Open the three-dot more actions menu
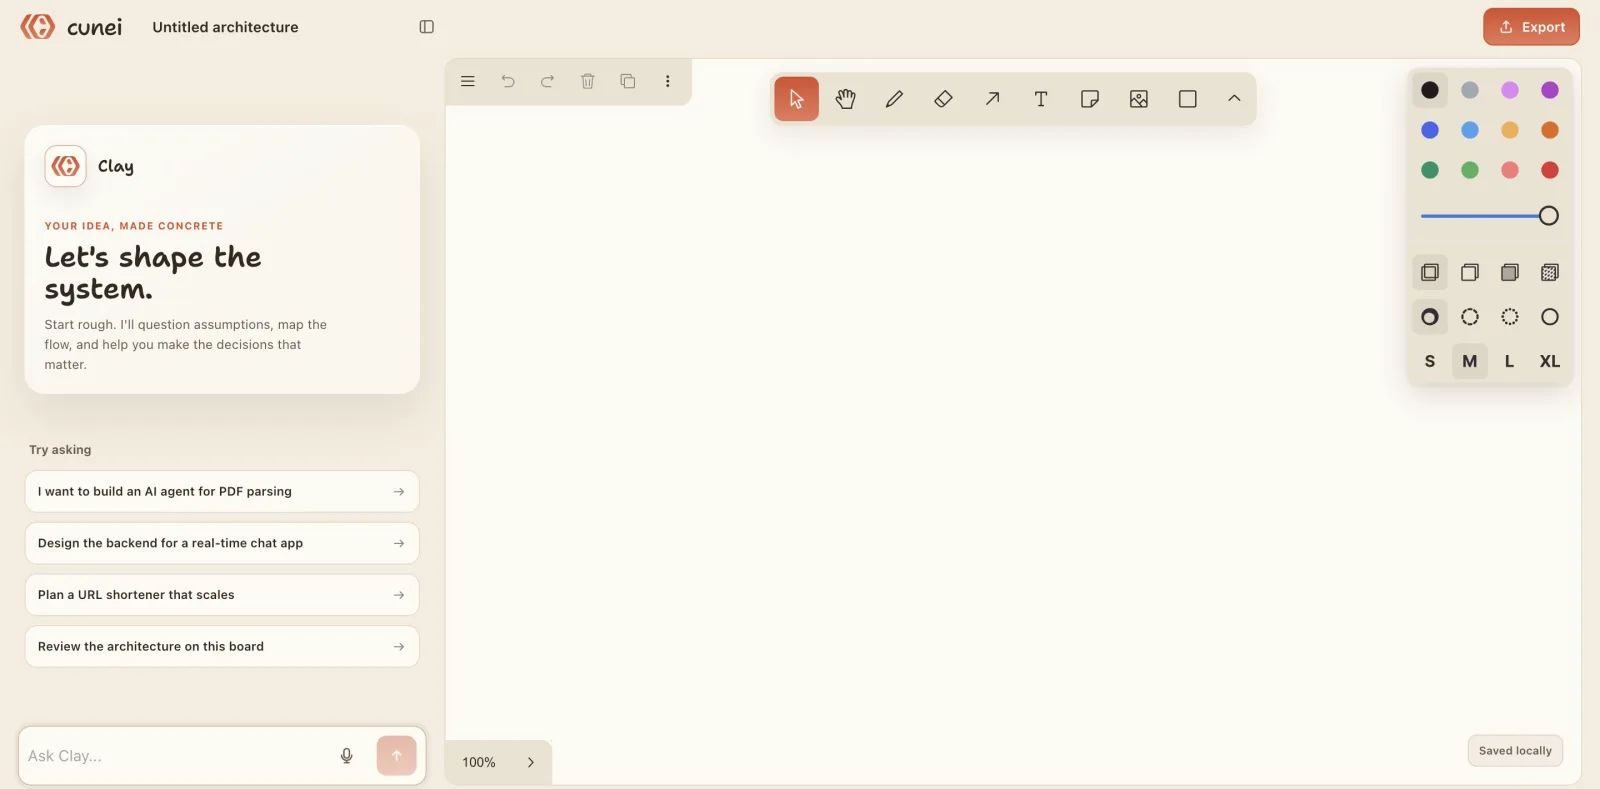The height and width of the screenshot is (789, 1600). (668, 81)
